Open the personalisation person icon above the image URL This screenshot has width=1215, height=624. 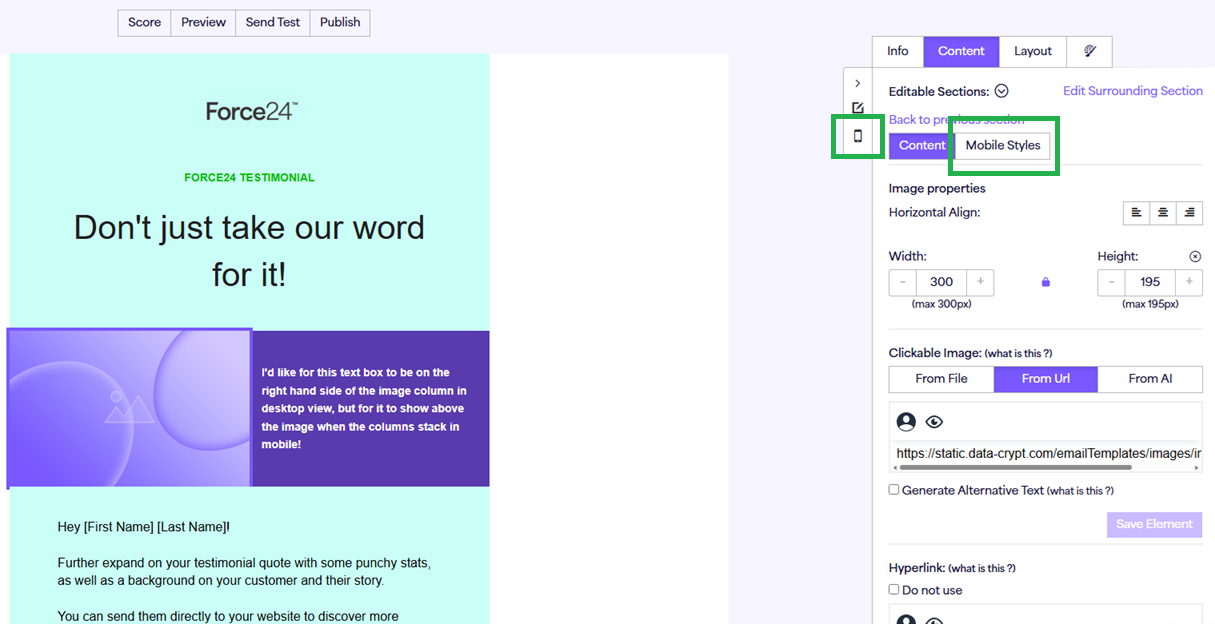pyautogui.click(x=906, y=422)
